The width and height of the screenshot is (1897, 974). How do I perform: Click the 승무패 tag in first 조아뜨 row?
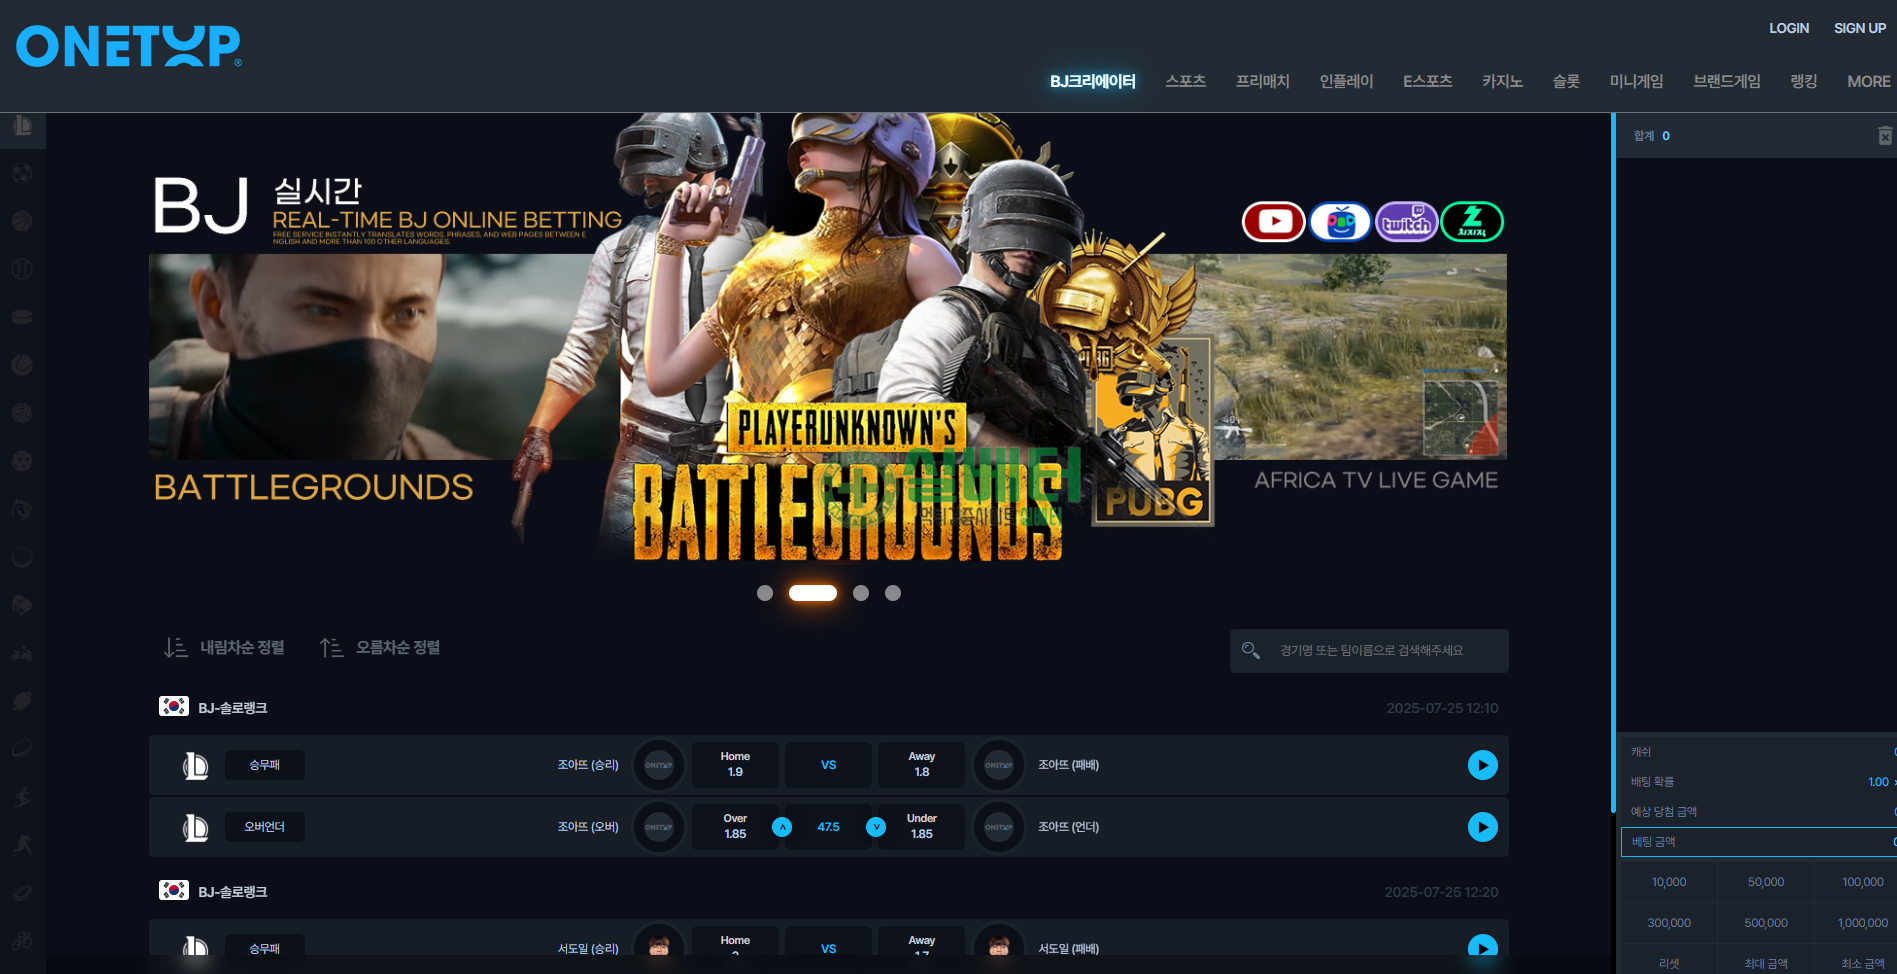click(x=264, y=765)
